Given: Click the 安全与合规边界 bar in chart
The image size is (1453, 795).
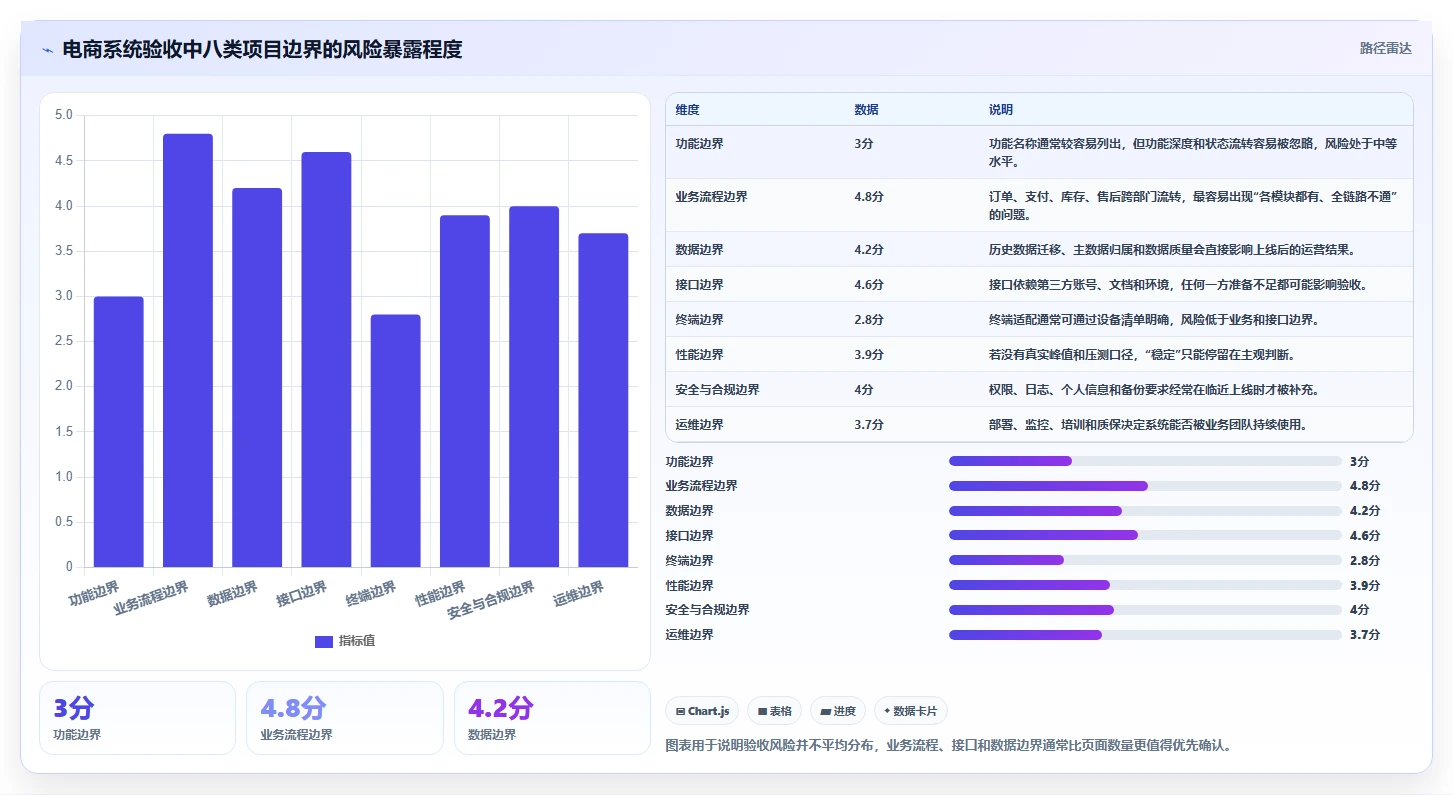Looking at the screenshot, I should [x=534, y=387].
